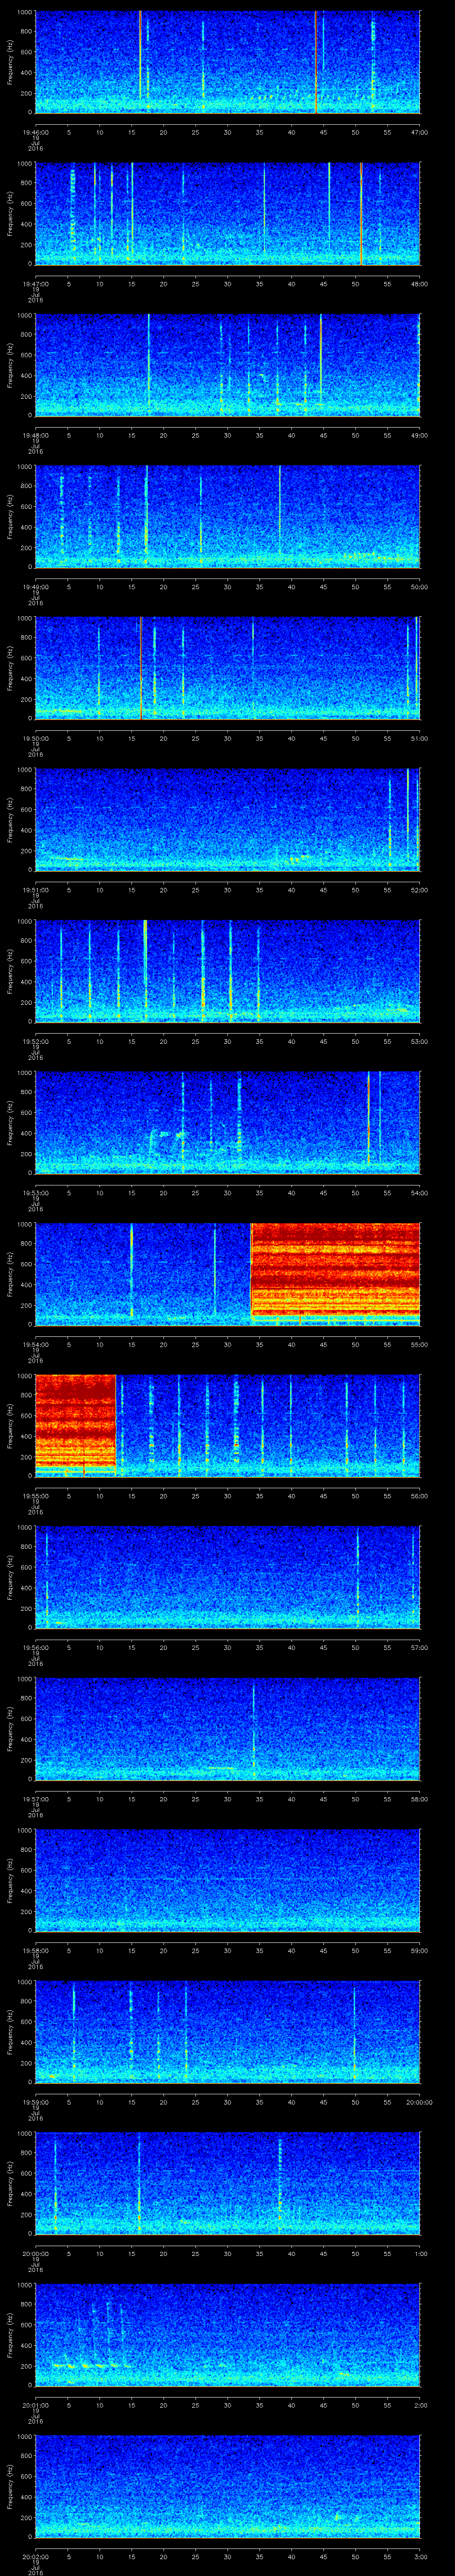Click the '20:00:00' label ending the 19:59 panel
455x2576 pixels.
[x=419, y=2101]
